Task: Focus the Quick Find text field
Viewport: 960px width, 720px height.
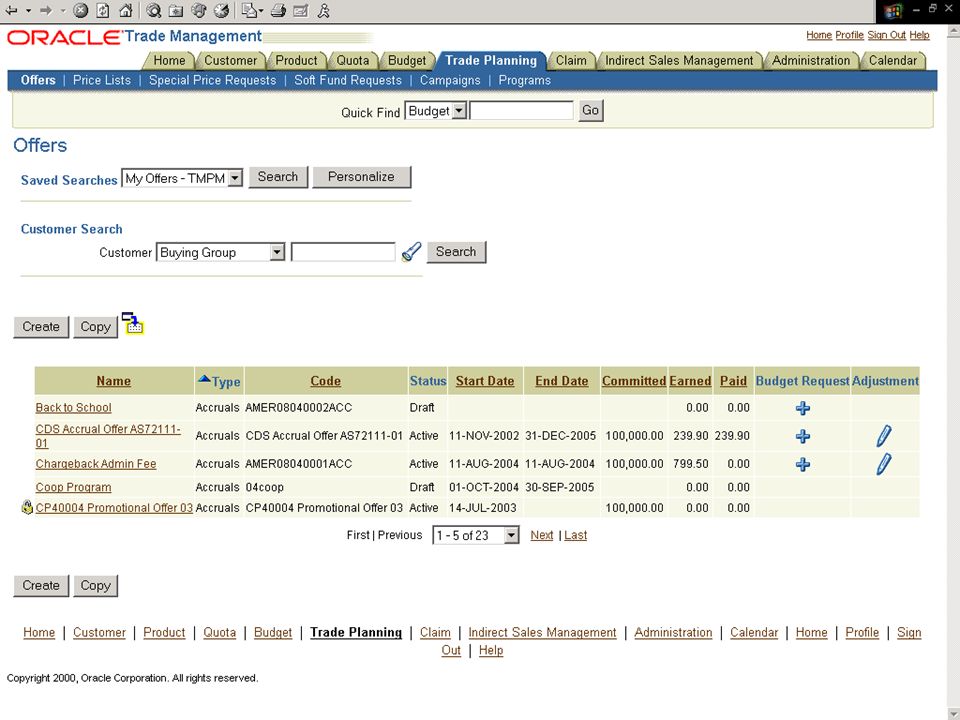Action: point(522,111)
